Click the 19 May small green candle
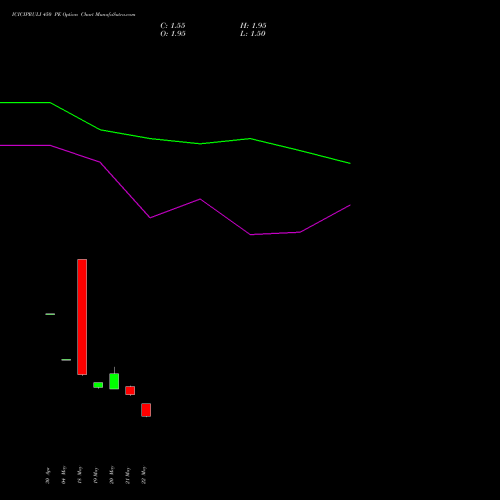The width and height of the screenshot is (500, 500). [x=98, y=385]
